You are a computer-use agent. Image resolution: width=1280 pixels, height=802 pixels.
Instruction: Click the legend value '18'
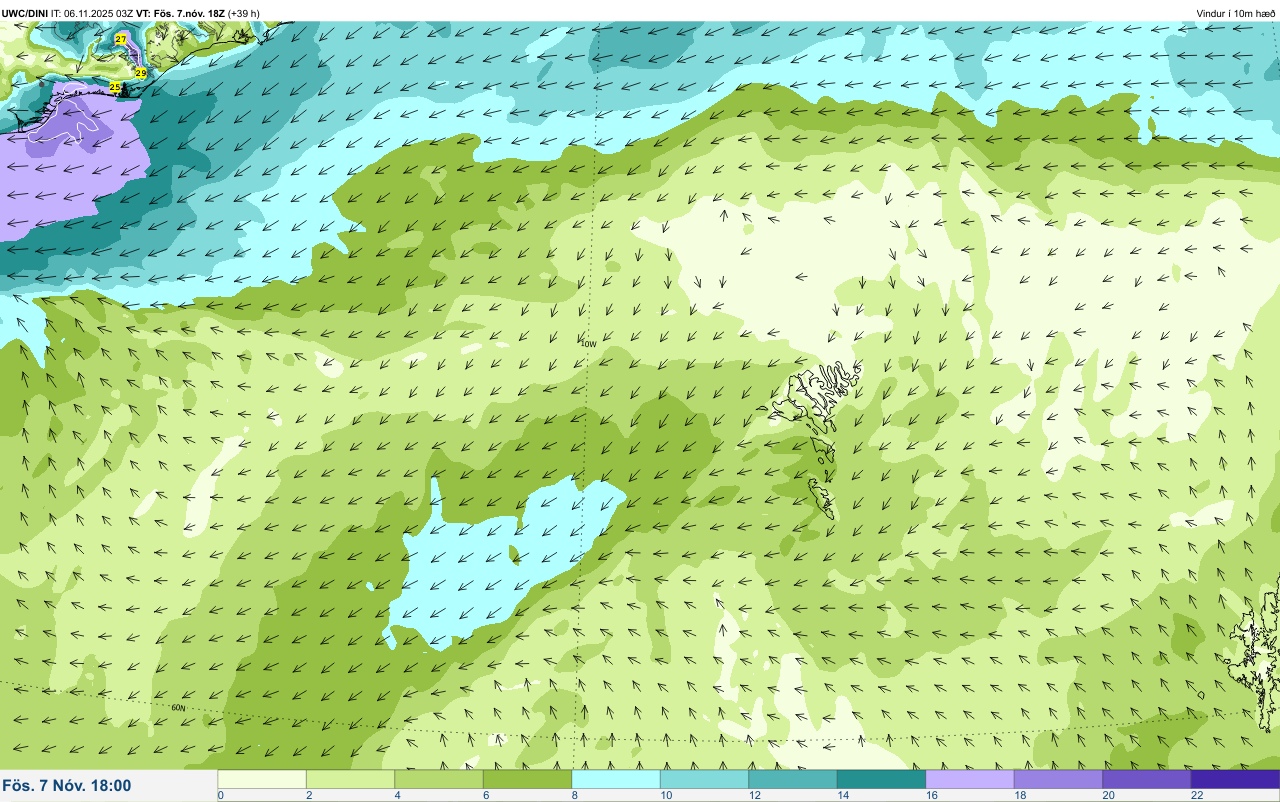coord(1020,795)
